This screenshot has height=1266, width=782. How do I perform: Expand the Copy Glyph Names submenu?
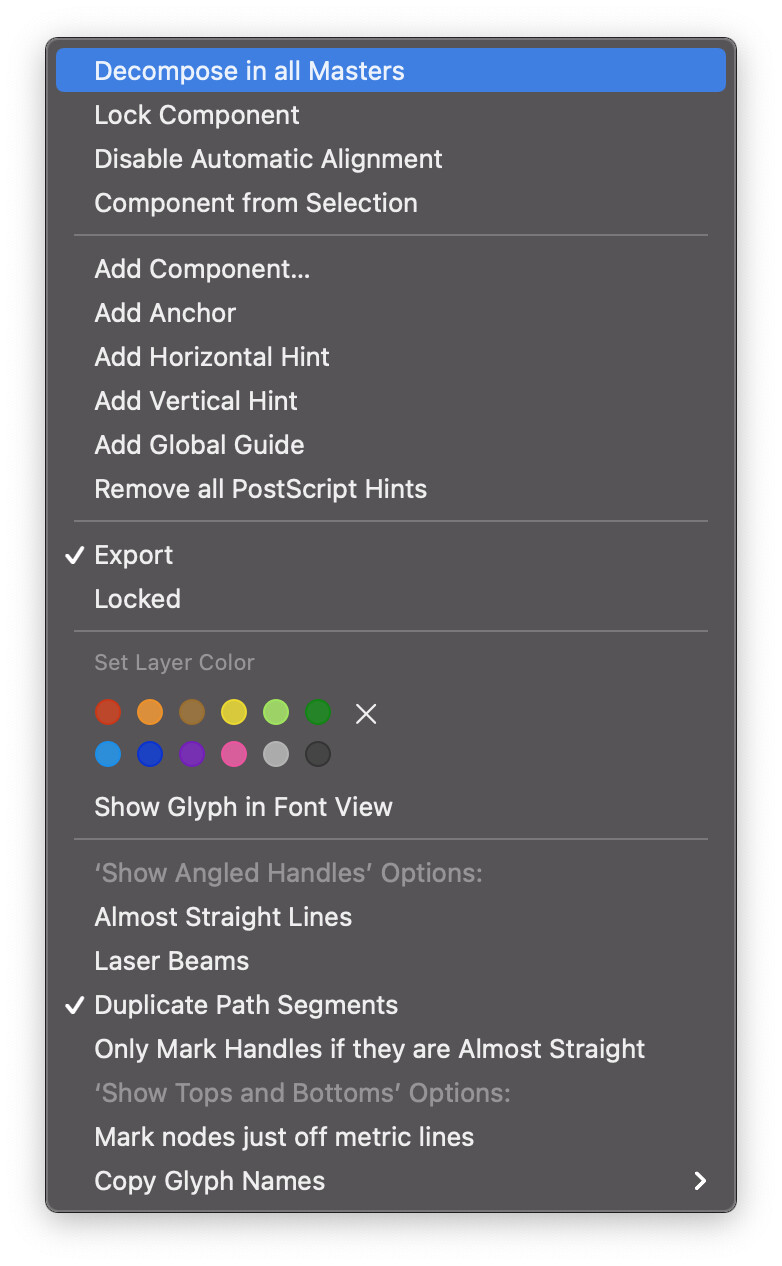(x=210, y=1181)
